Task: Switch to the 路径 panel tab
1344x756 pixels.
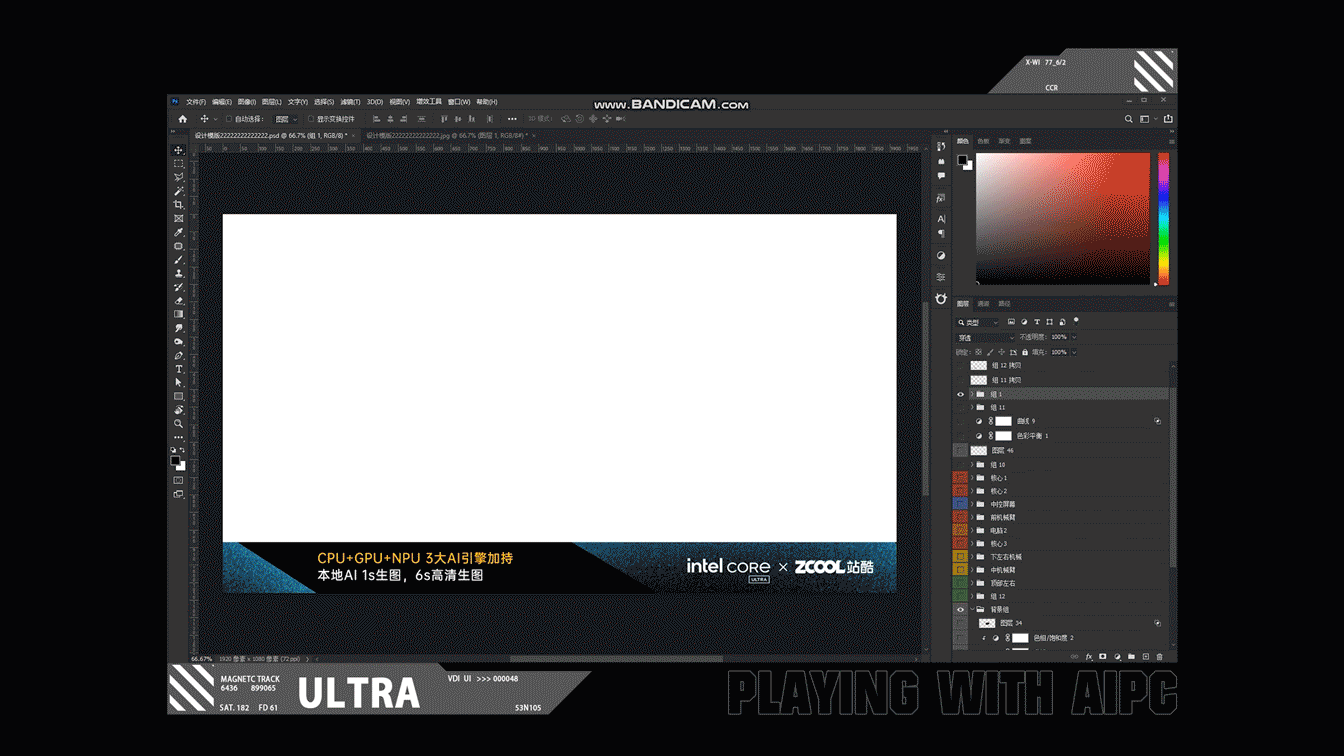Action: (1004, 304)
